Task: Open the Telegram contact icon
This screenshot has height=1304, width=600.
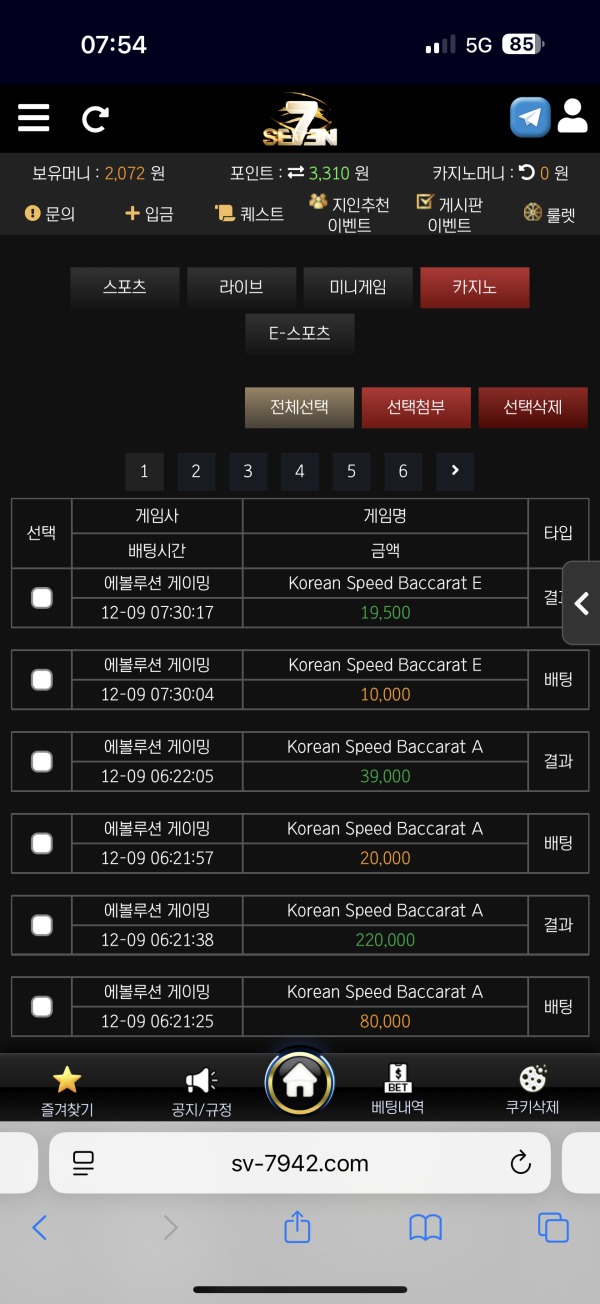Action: pos(530,117)
